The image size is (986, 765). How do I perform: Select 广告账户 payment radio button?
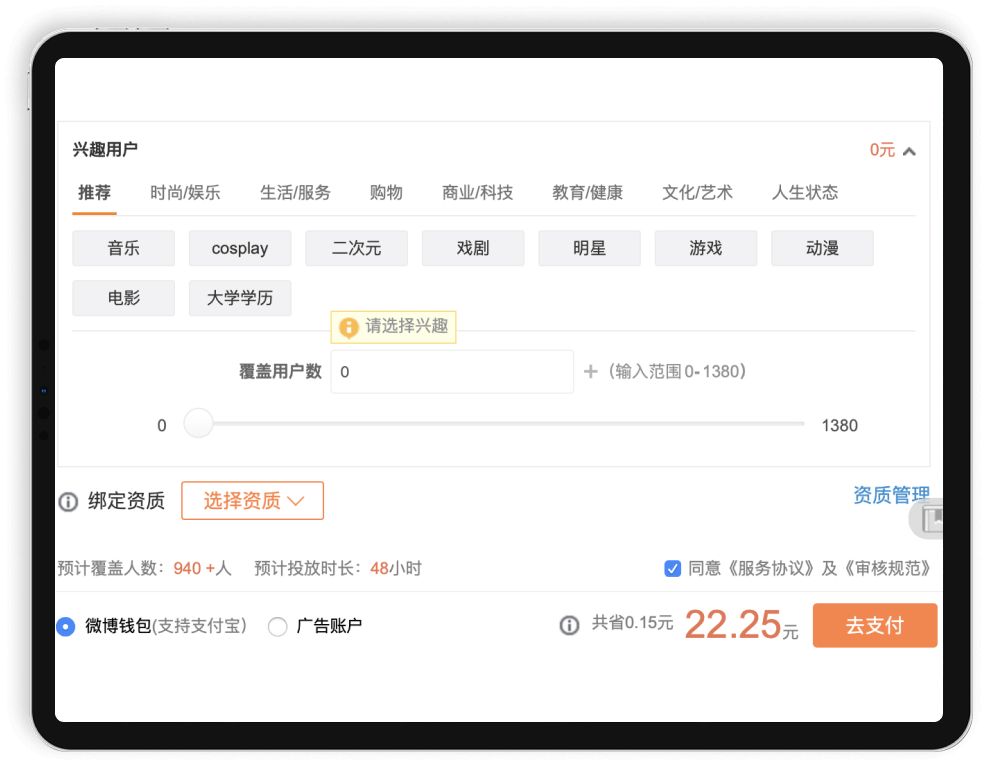[x=278, y=627]
